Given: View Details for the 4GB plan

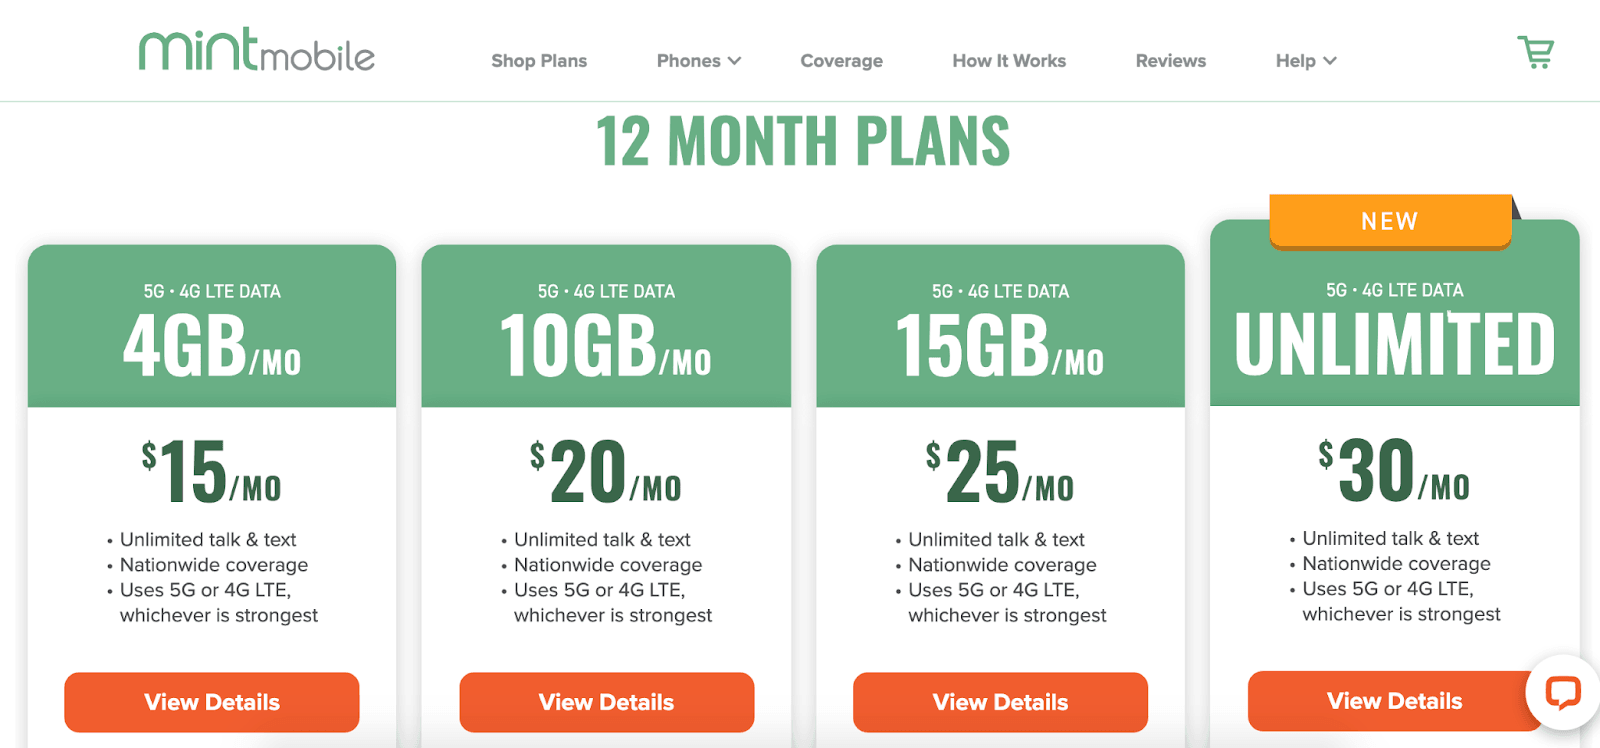Looking at the screenshot, I should tap(211, 702).
